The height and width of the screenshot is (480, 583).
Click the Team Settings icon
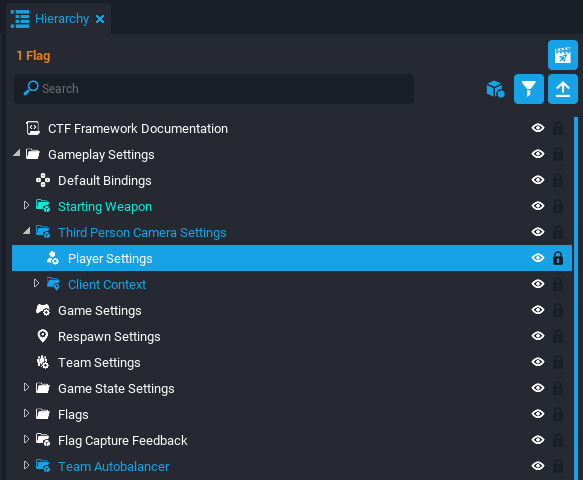43,362
